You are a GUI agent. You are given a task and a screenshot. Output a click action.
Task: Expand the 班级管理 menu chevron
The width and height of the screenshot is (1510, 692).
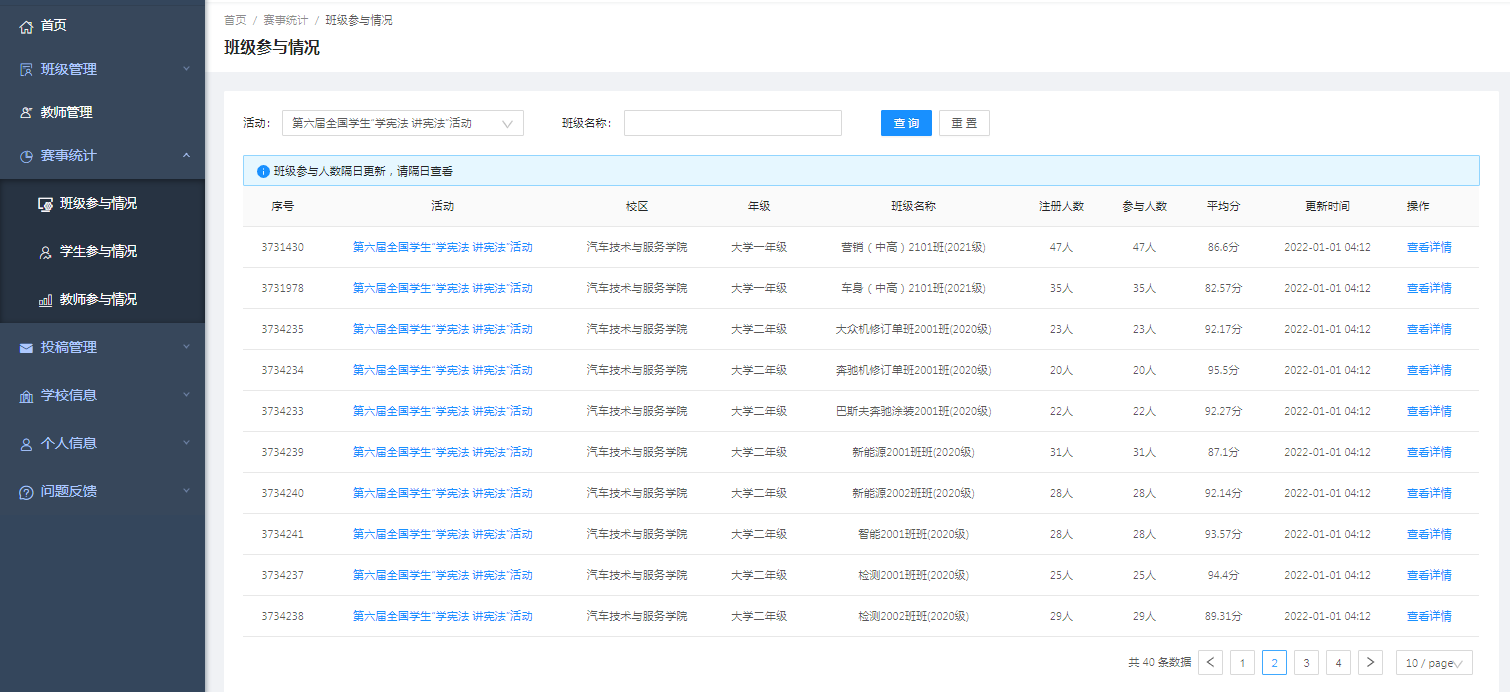[186, 69]
